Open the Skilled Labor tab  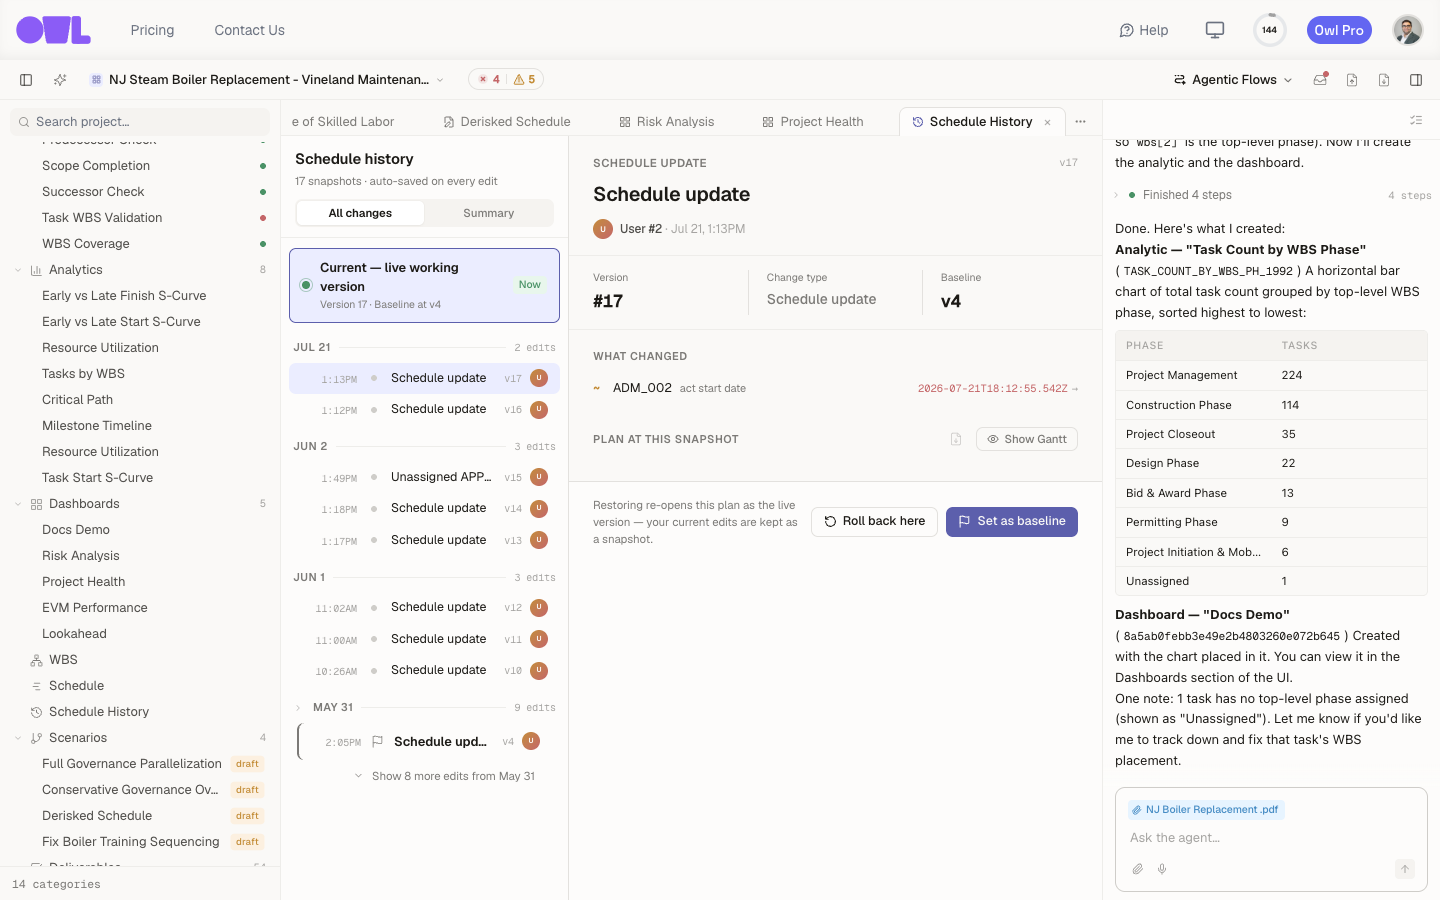[x=343, y=122]
